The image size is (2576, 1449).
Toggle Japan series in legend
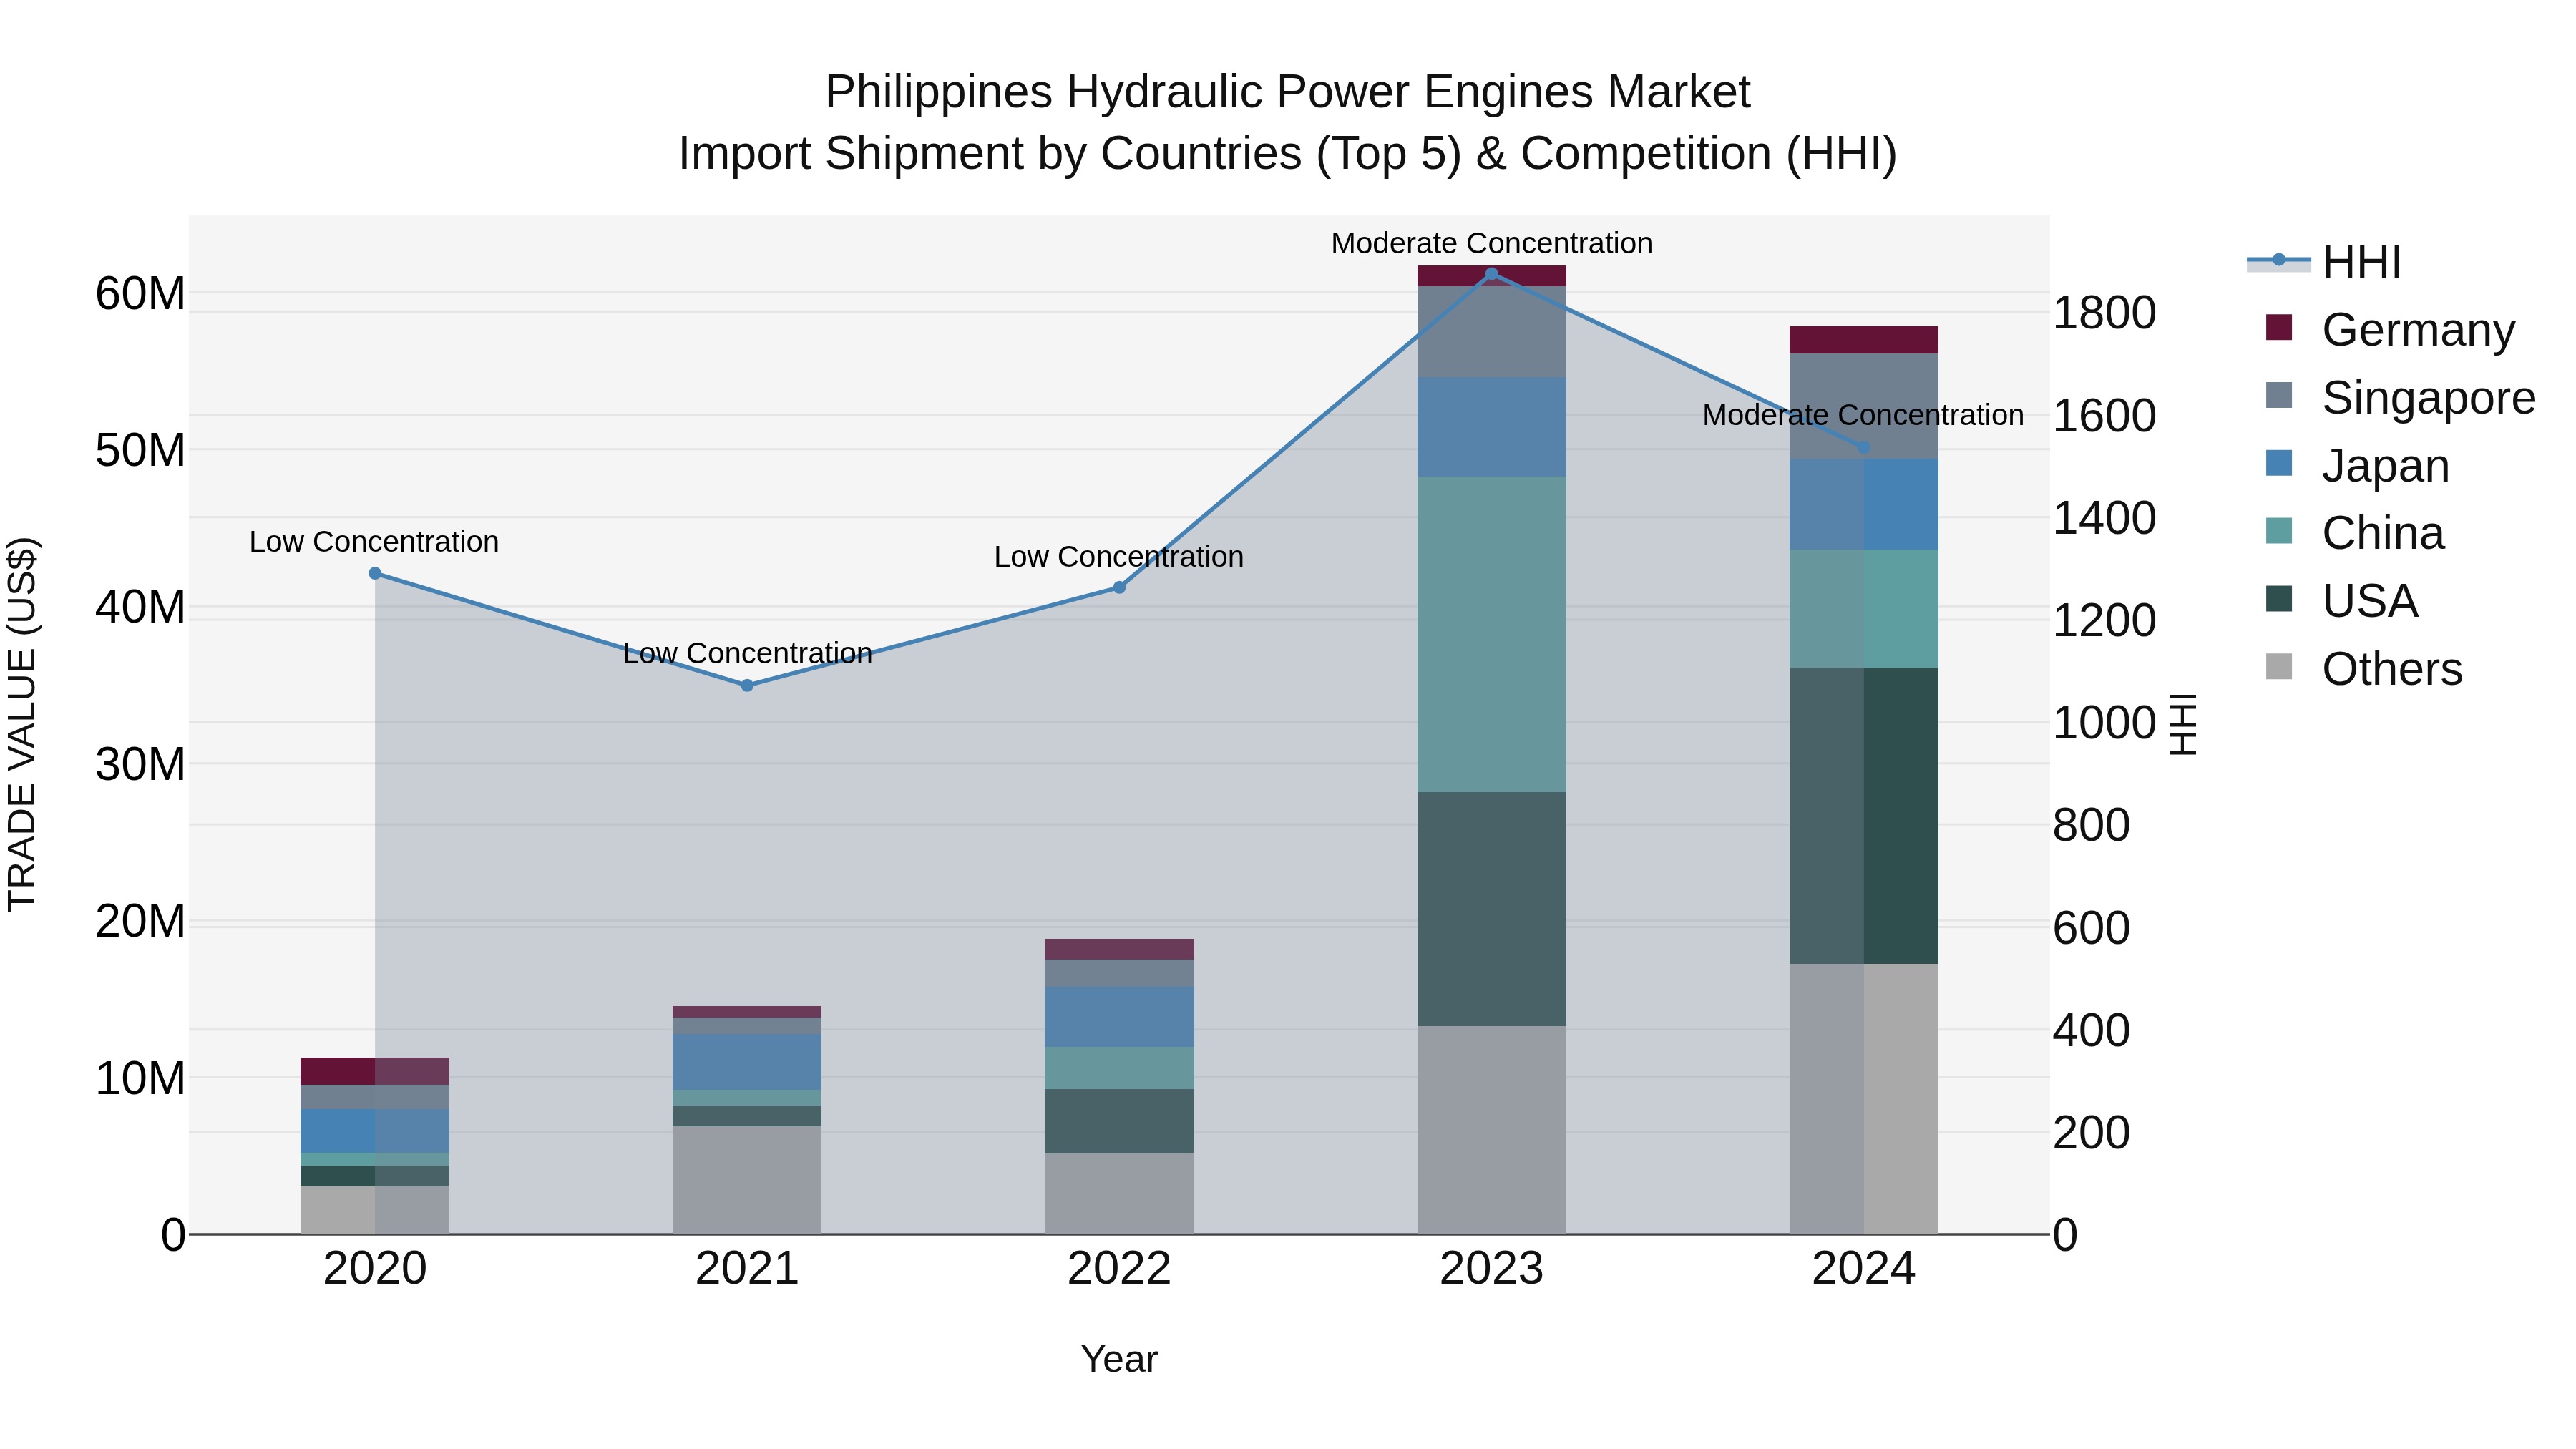2357,466
